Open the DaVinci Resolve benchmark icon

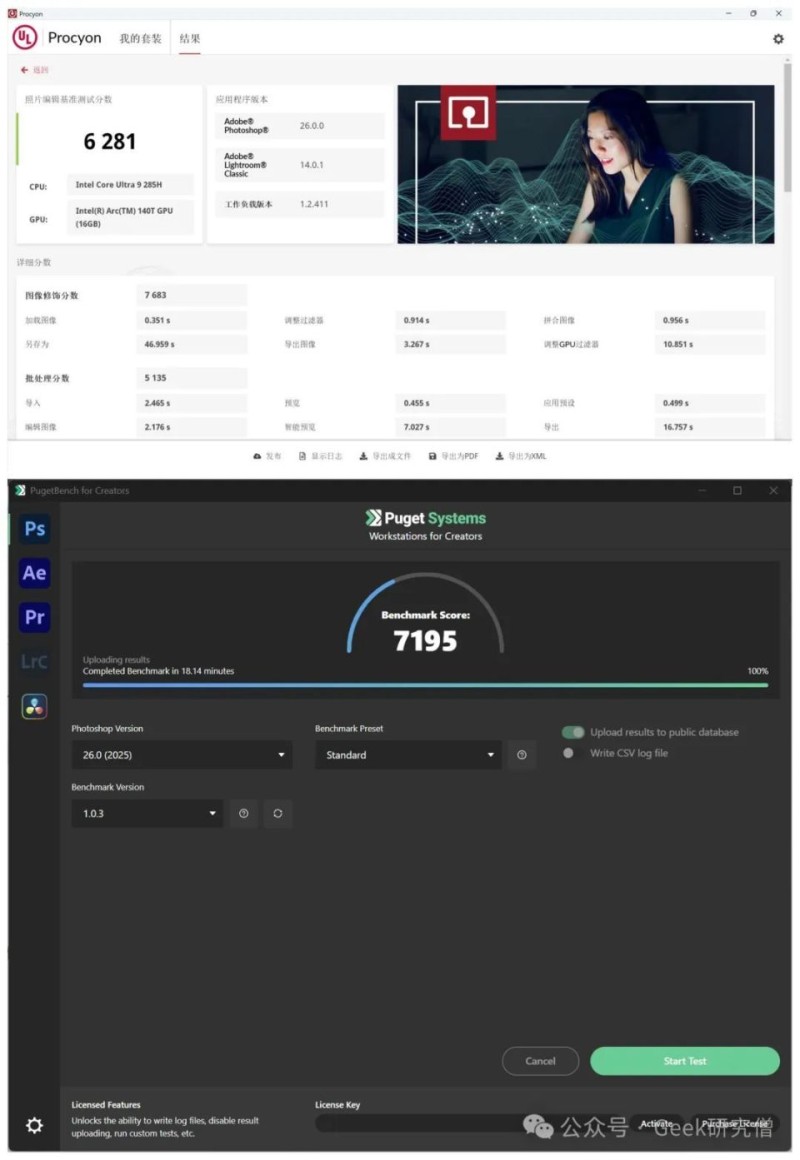34,706
